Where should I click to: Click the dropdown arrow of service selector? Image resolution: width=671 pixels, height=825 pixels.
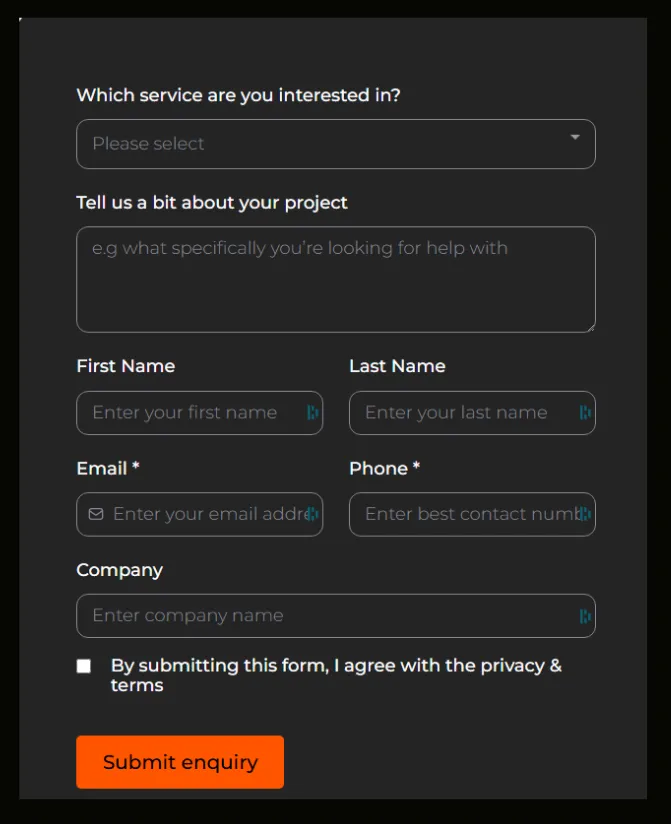(575, 137)
